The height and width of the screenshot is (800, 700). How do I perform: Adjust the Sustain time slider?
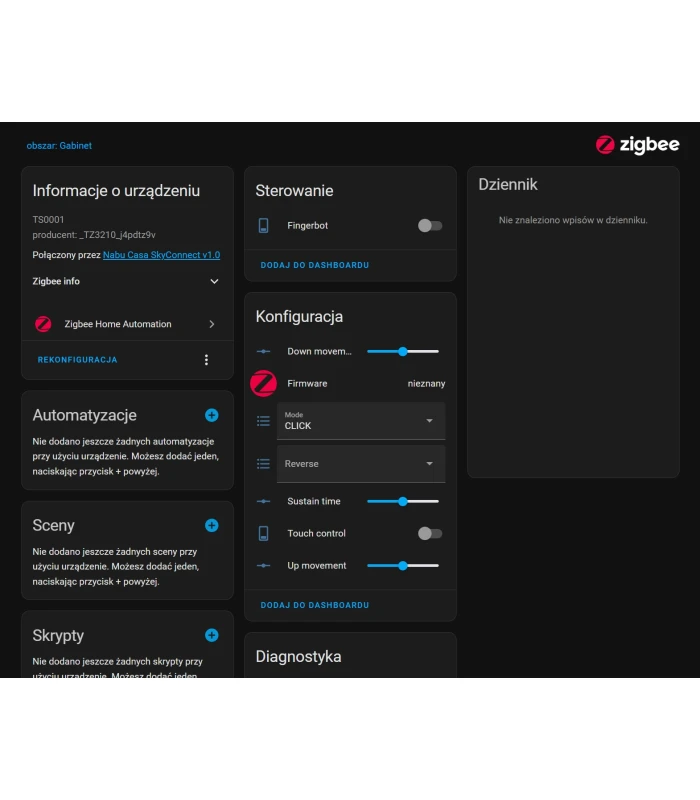click(x=403, y=502)
